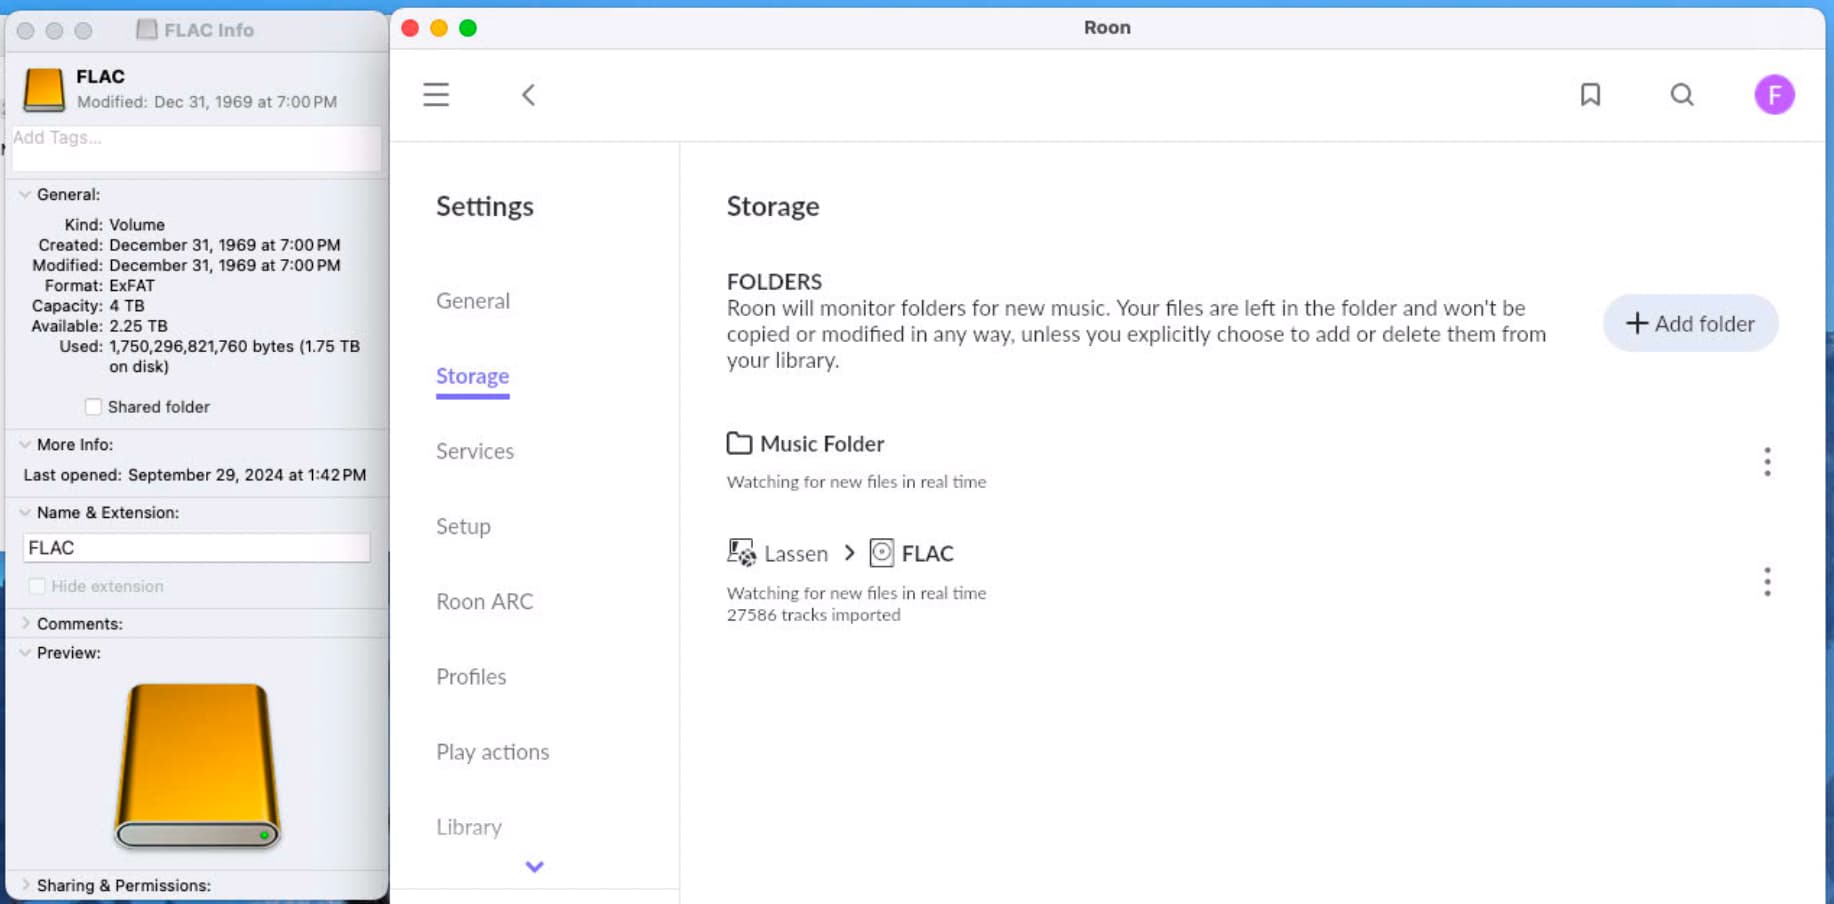Screen dimensions: 1834x904
Task: Open Profiles settings tab
Action: tap(471, 676)
